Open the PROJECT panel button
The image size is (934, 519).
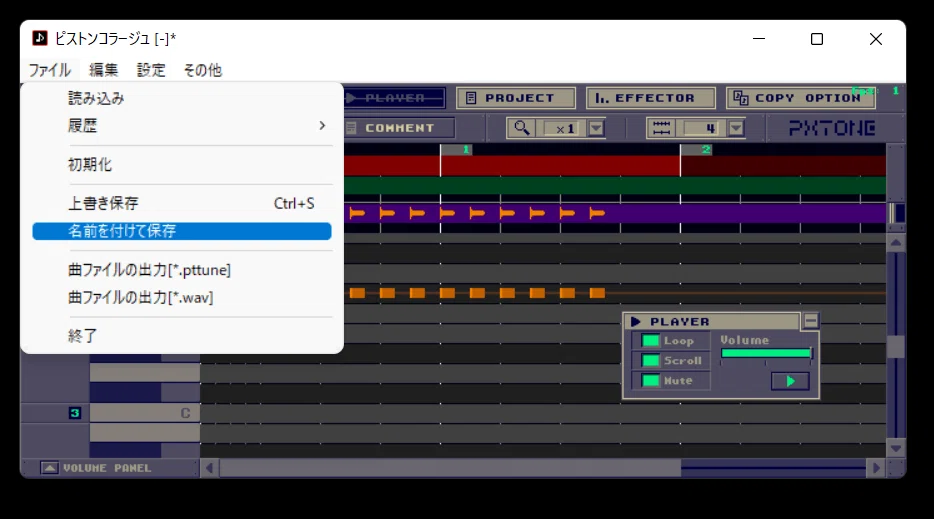coord(516,98)
